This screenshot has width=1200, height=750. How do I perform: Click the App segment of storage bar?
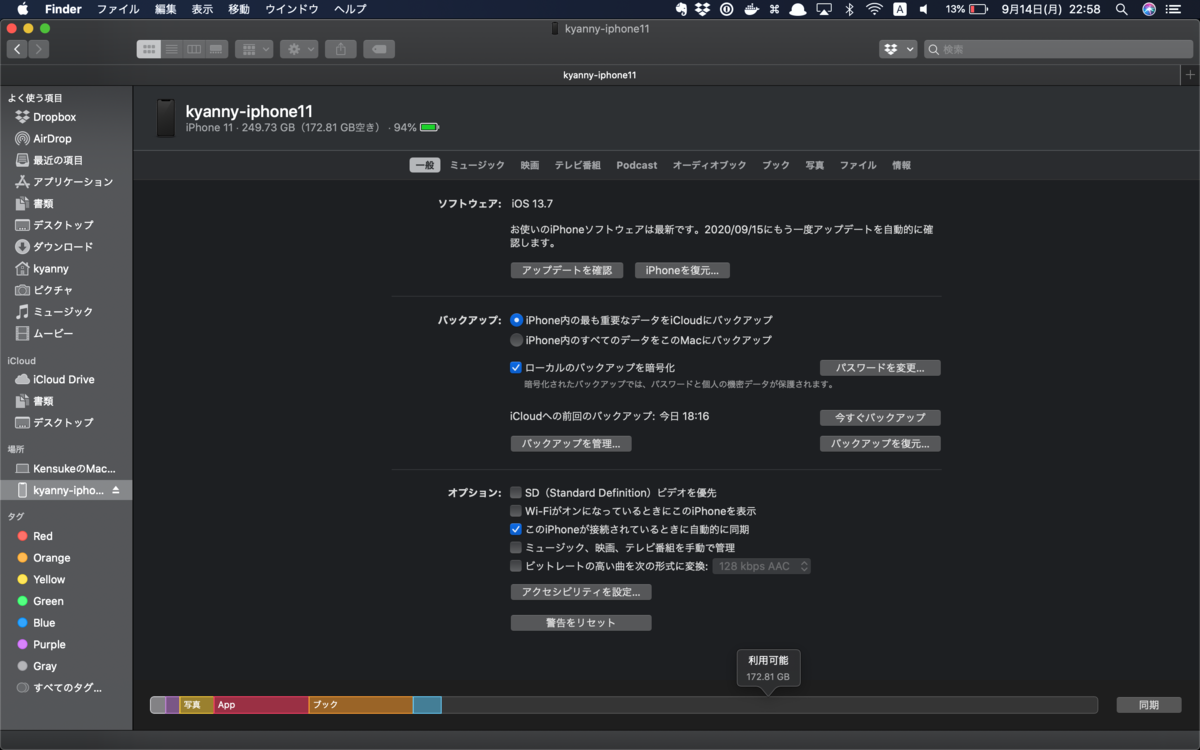coord(261,705)
